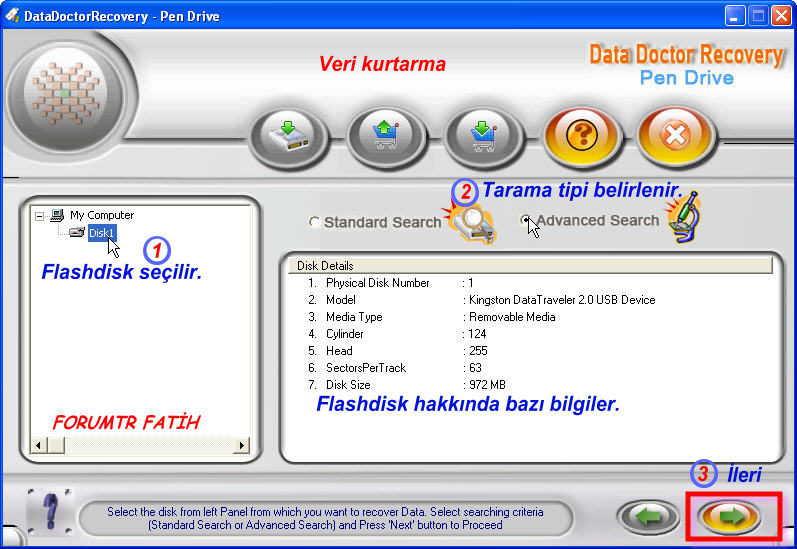797x549 pixels.
Task: Click the Head 255 row
Action: tap(397, 351)
